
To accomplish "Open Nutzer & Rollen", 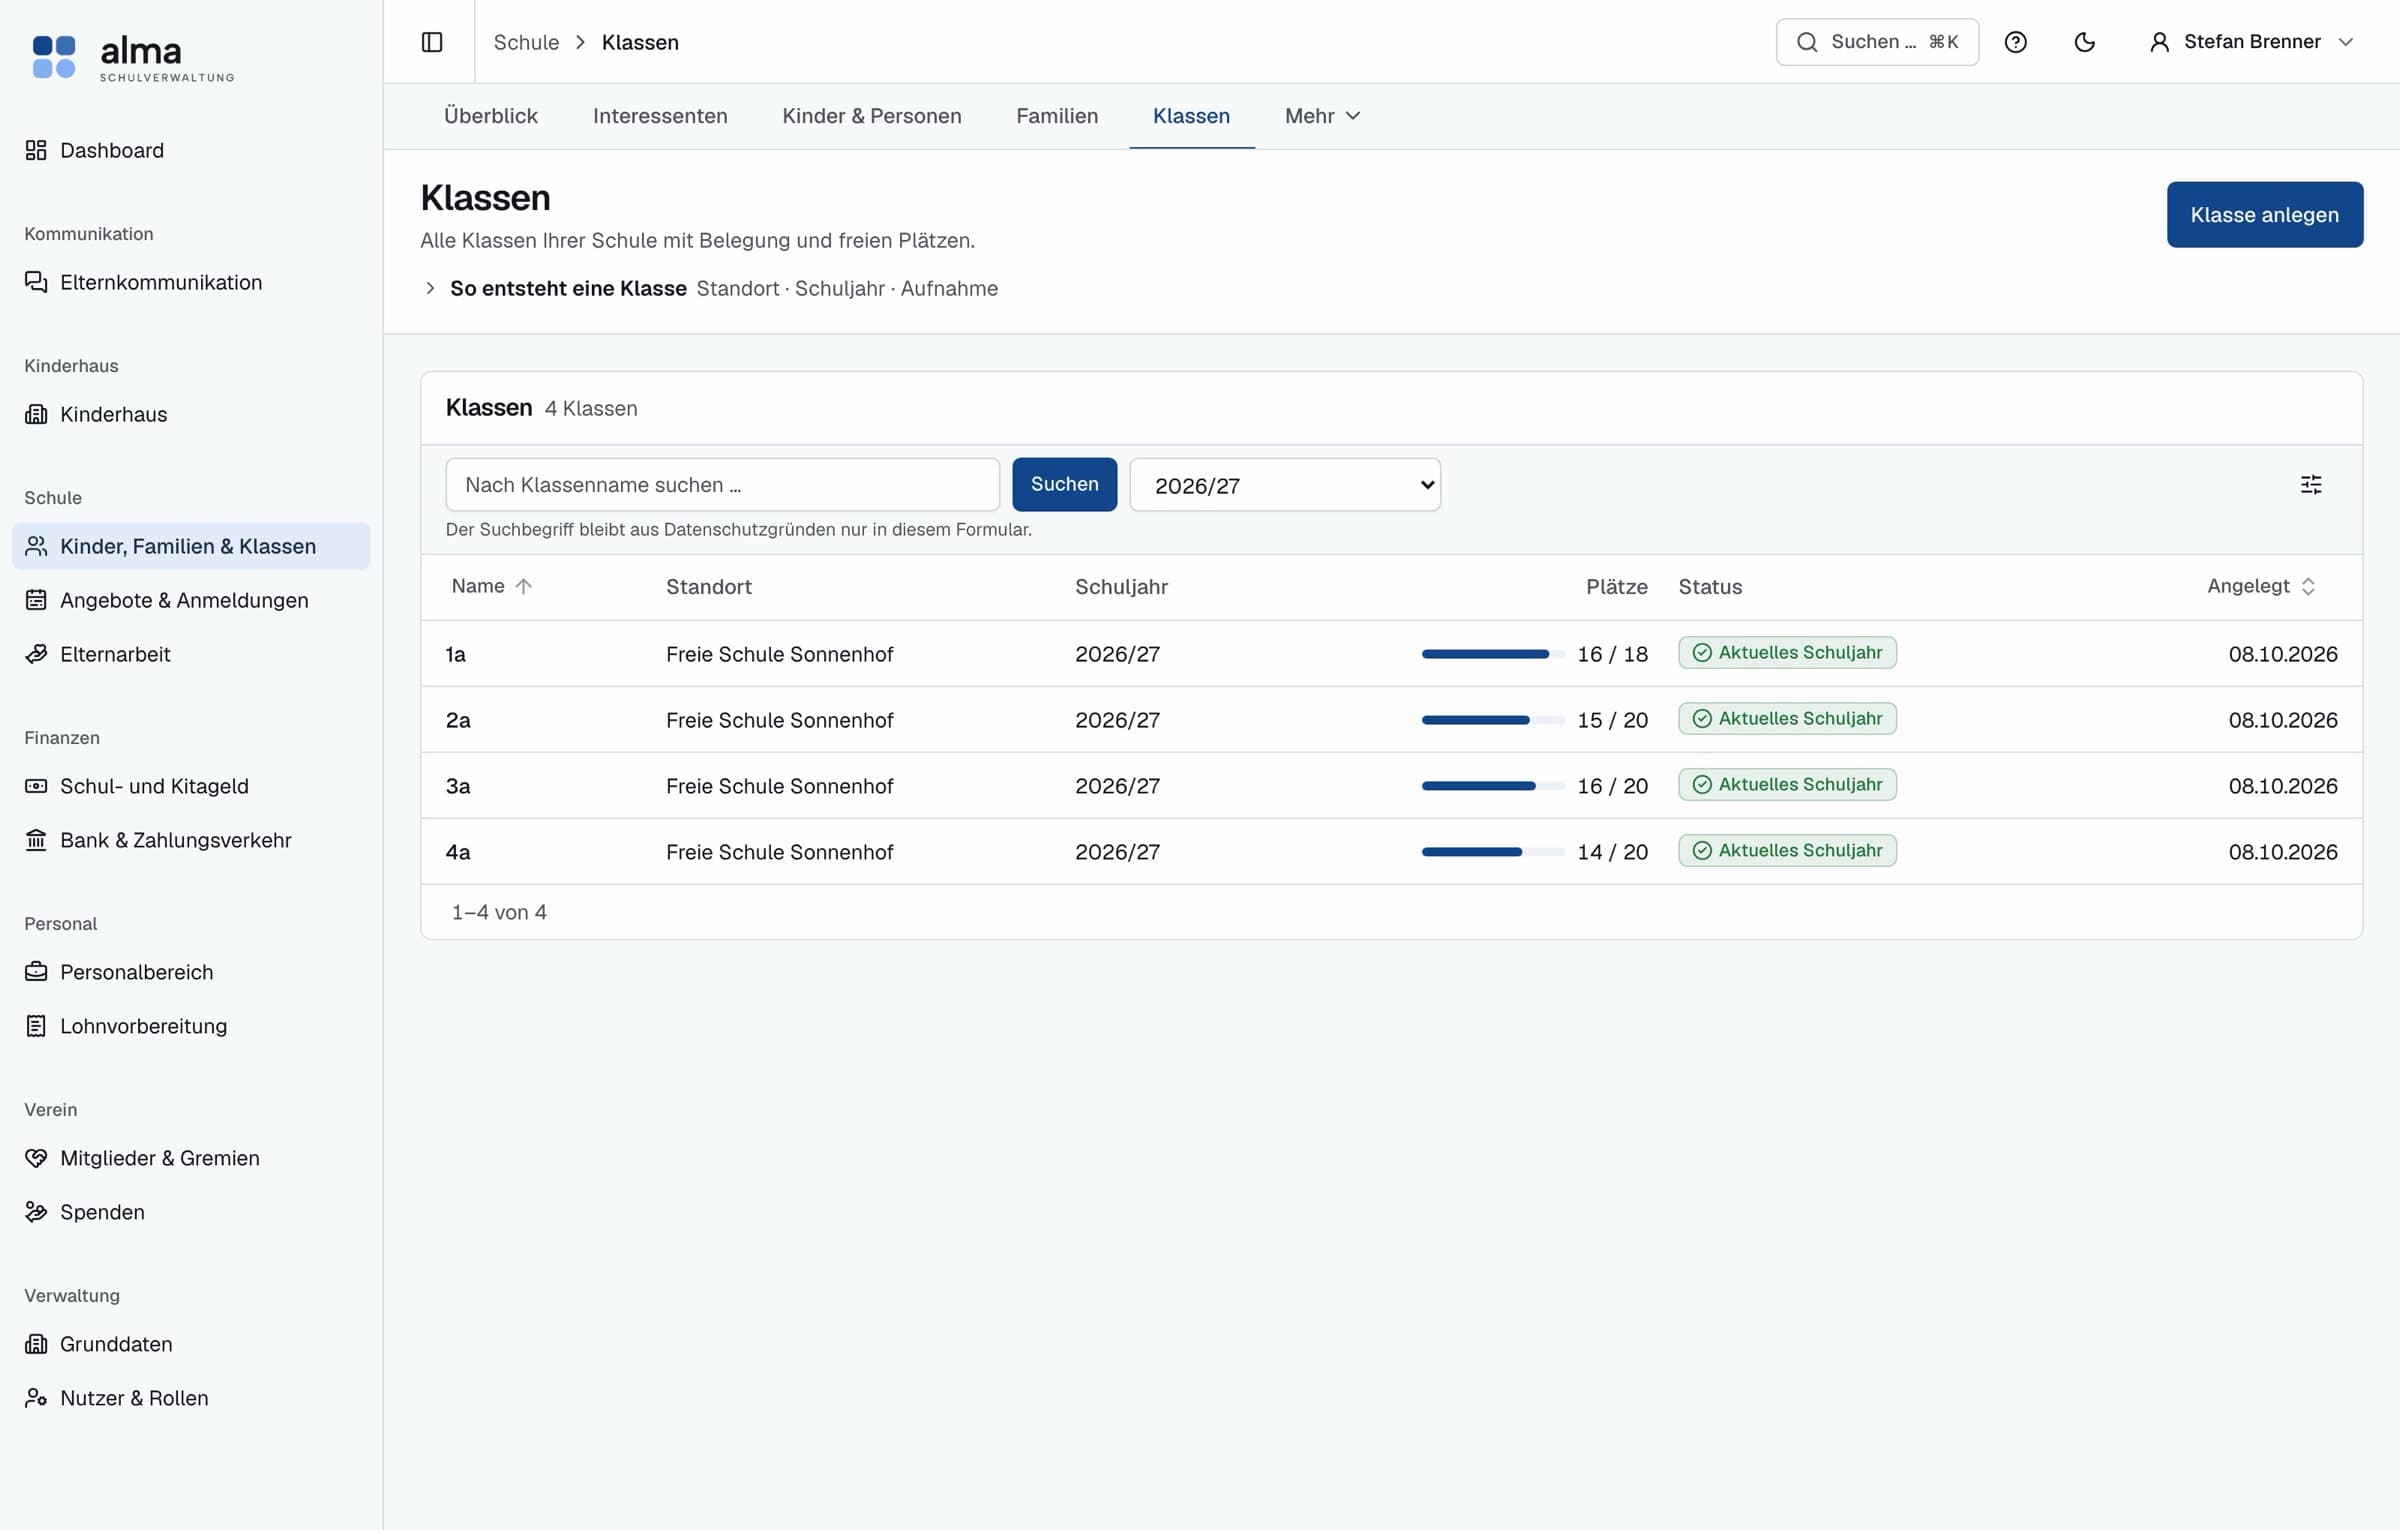I will (x=191, y=1398).
